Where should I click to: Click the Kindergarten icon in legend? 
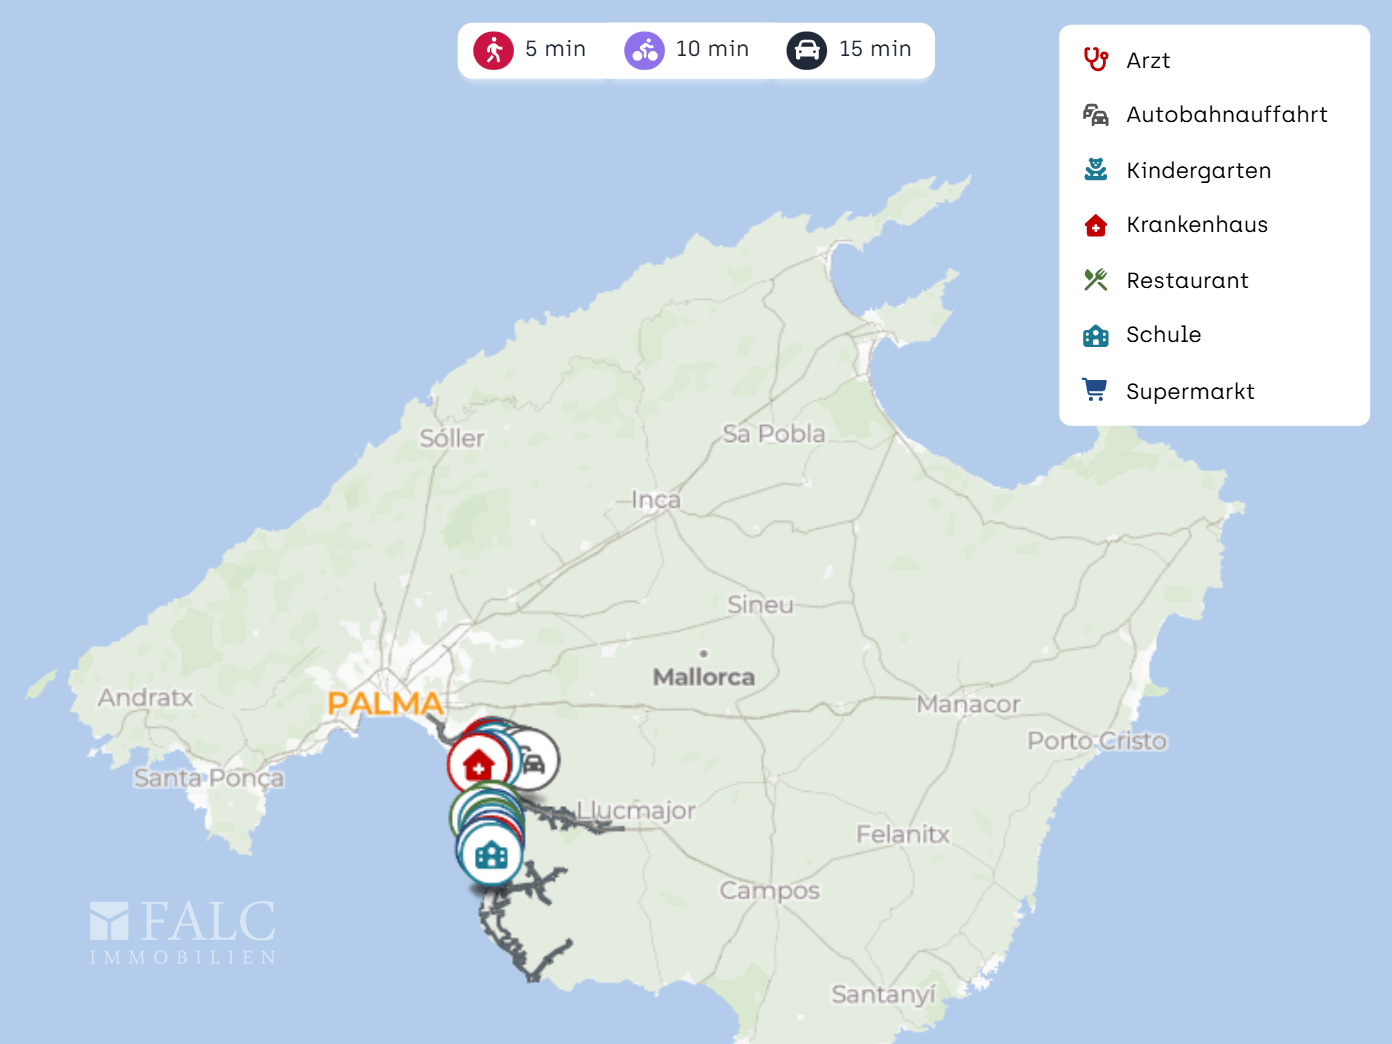1096,170
